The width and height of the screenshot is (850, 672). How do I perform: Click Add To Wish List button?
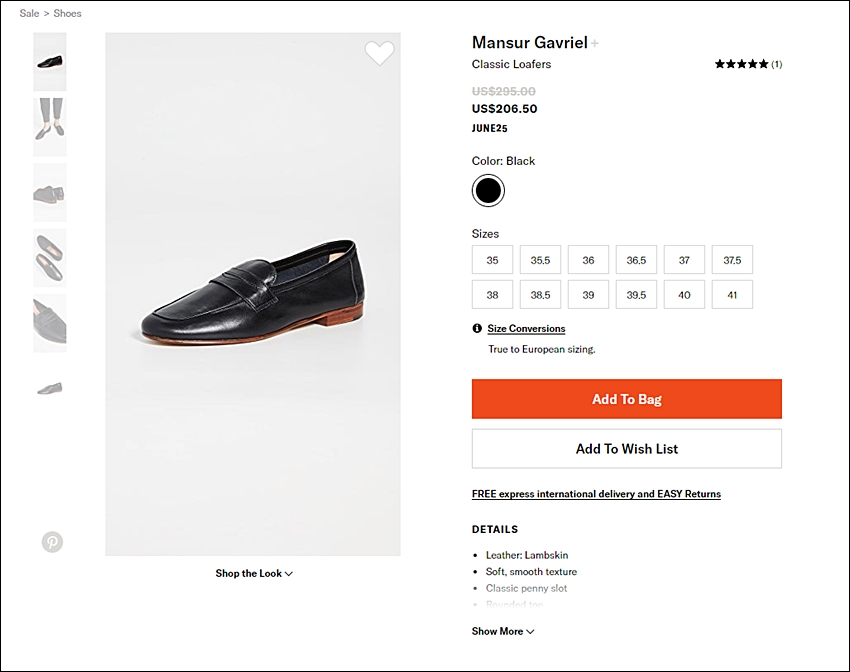[x=627, y=449]
